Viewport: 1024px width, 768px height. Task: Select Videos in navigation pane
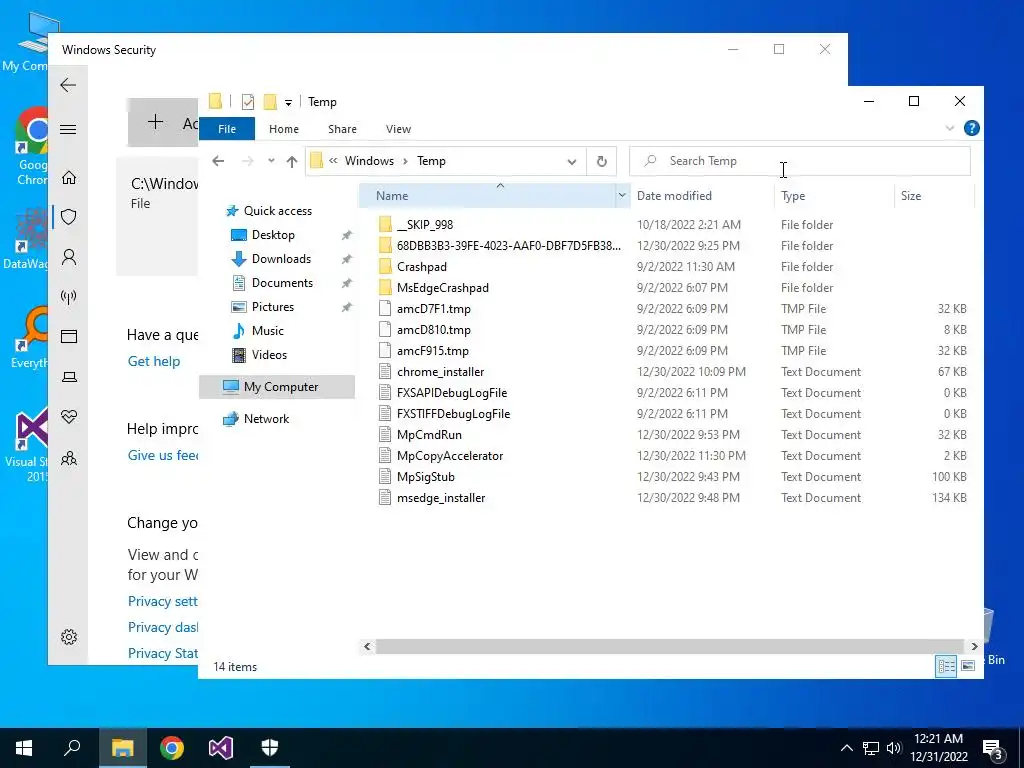tap(269, 355)
